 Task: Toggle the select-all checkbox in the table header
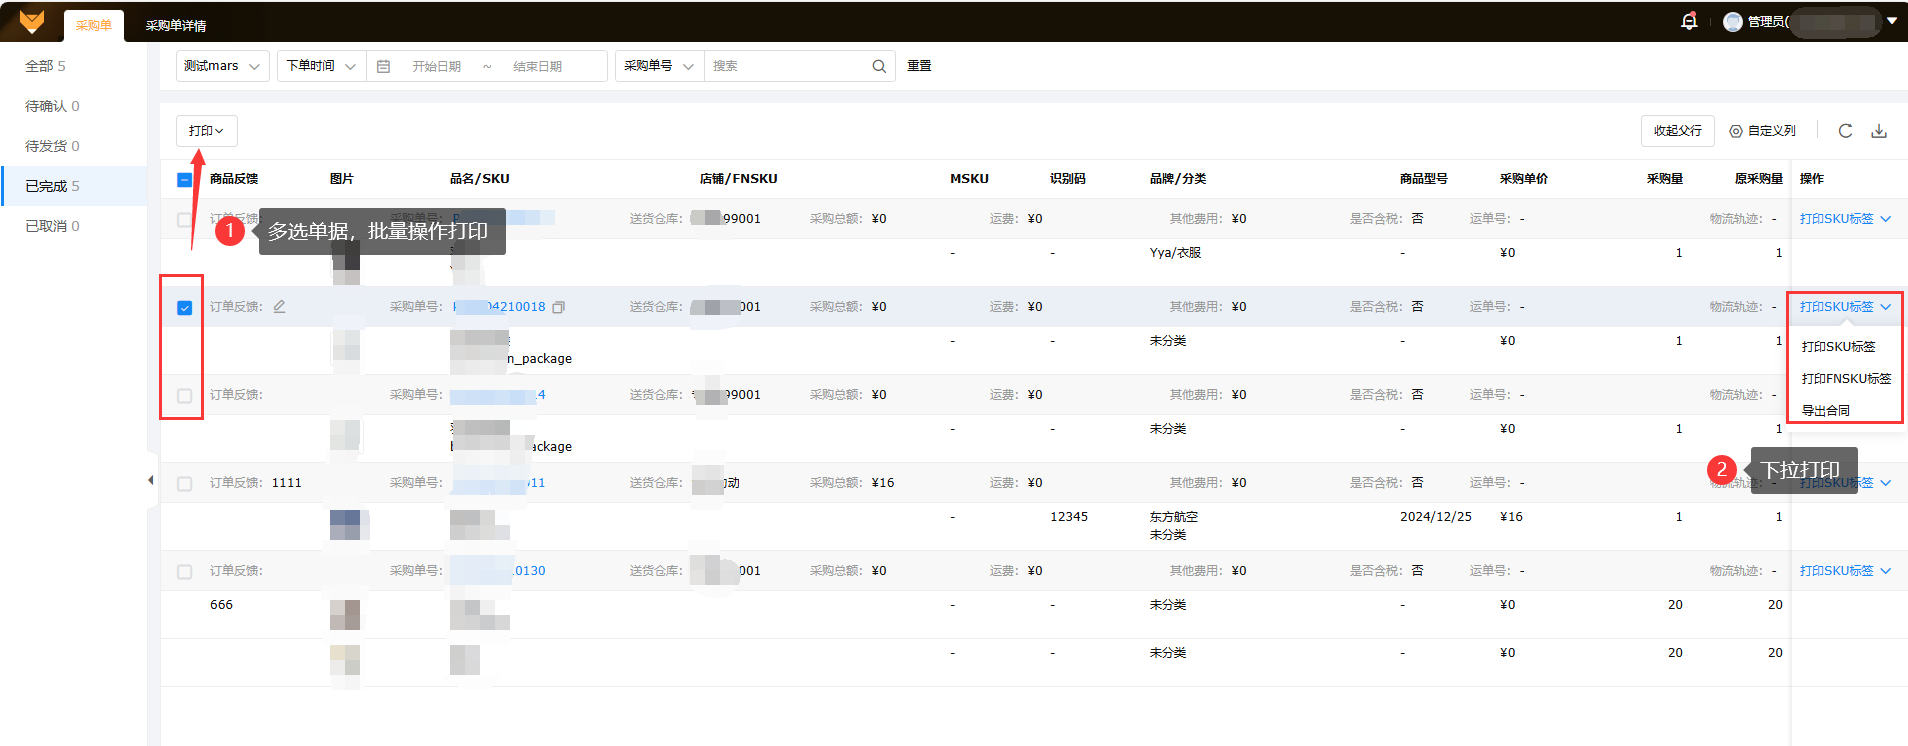click(x=184, y=180)
